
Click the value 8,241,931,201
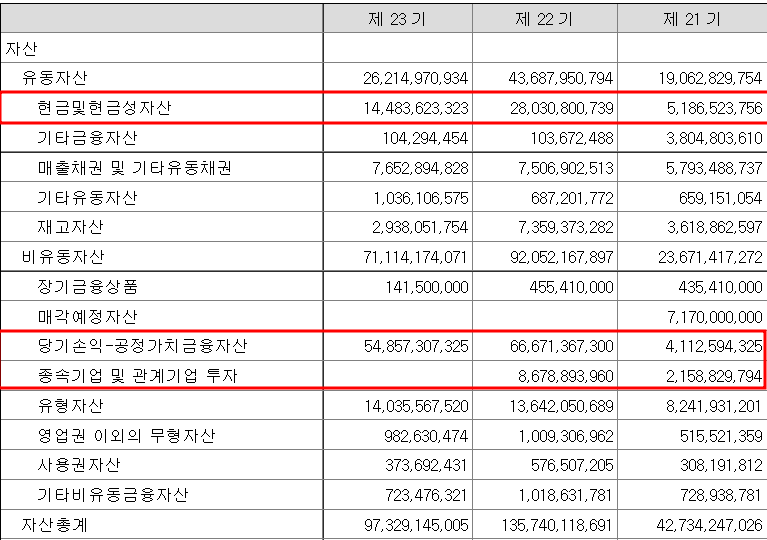[714, 406]
